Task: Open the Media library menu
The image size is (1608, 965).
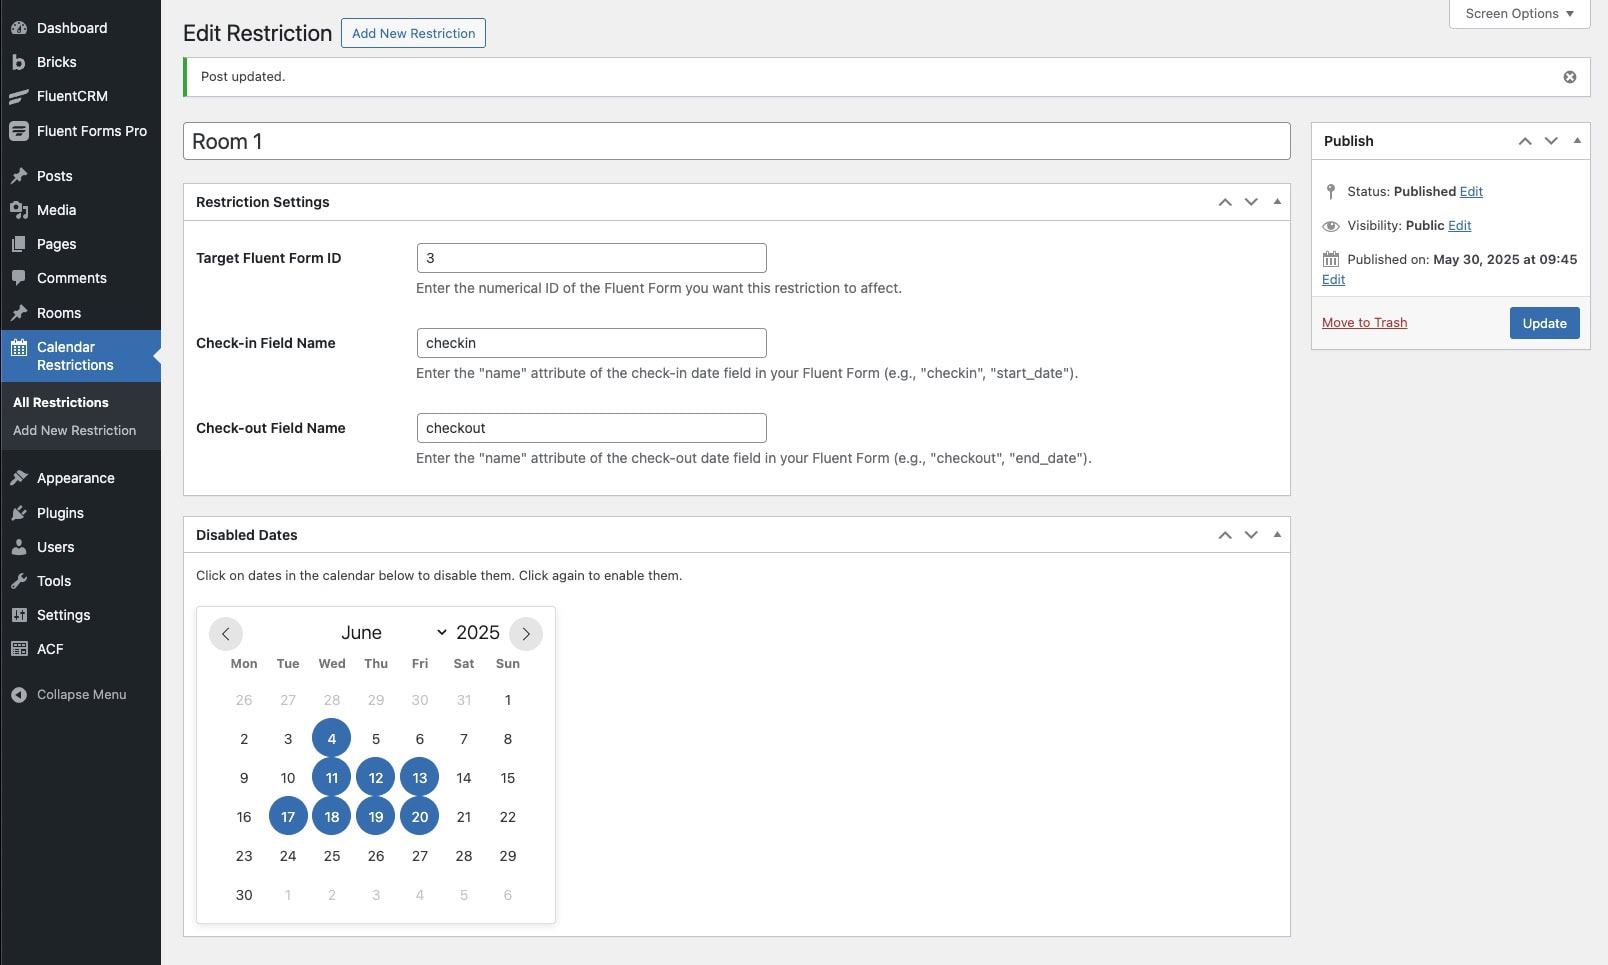Action: click(x=56, y=210)
